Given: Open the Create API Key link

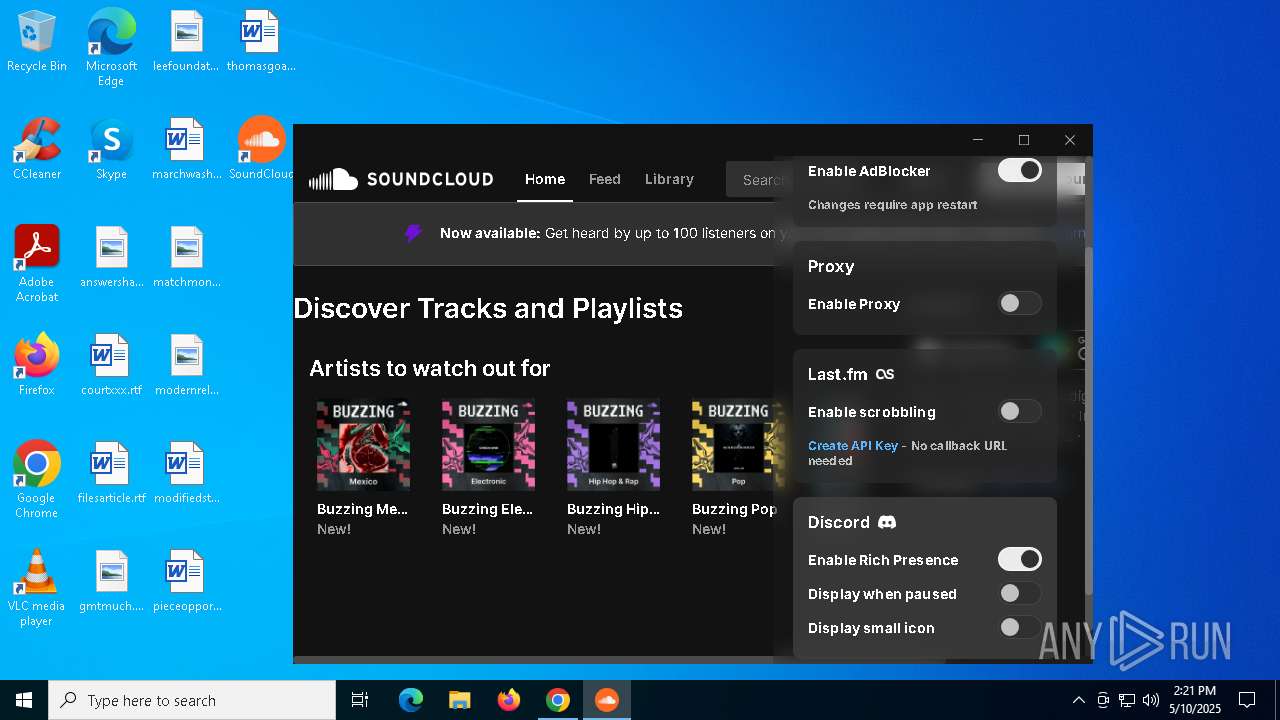Looking at the screenshot, I should 853,446.
